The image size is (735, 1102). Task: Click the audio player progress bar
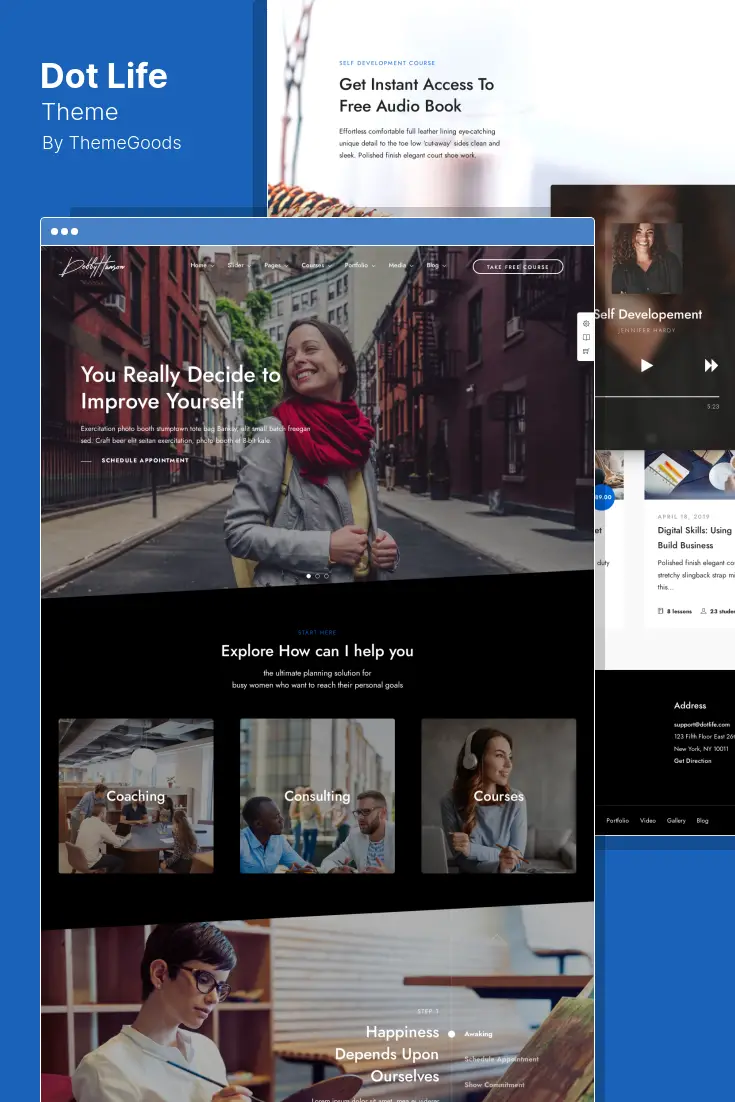coord(657,397)
